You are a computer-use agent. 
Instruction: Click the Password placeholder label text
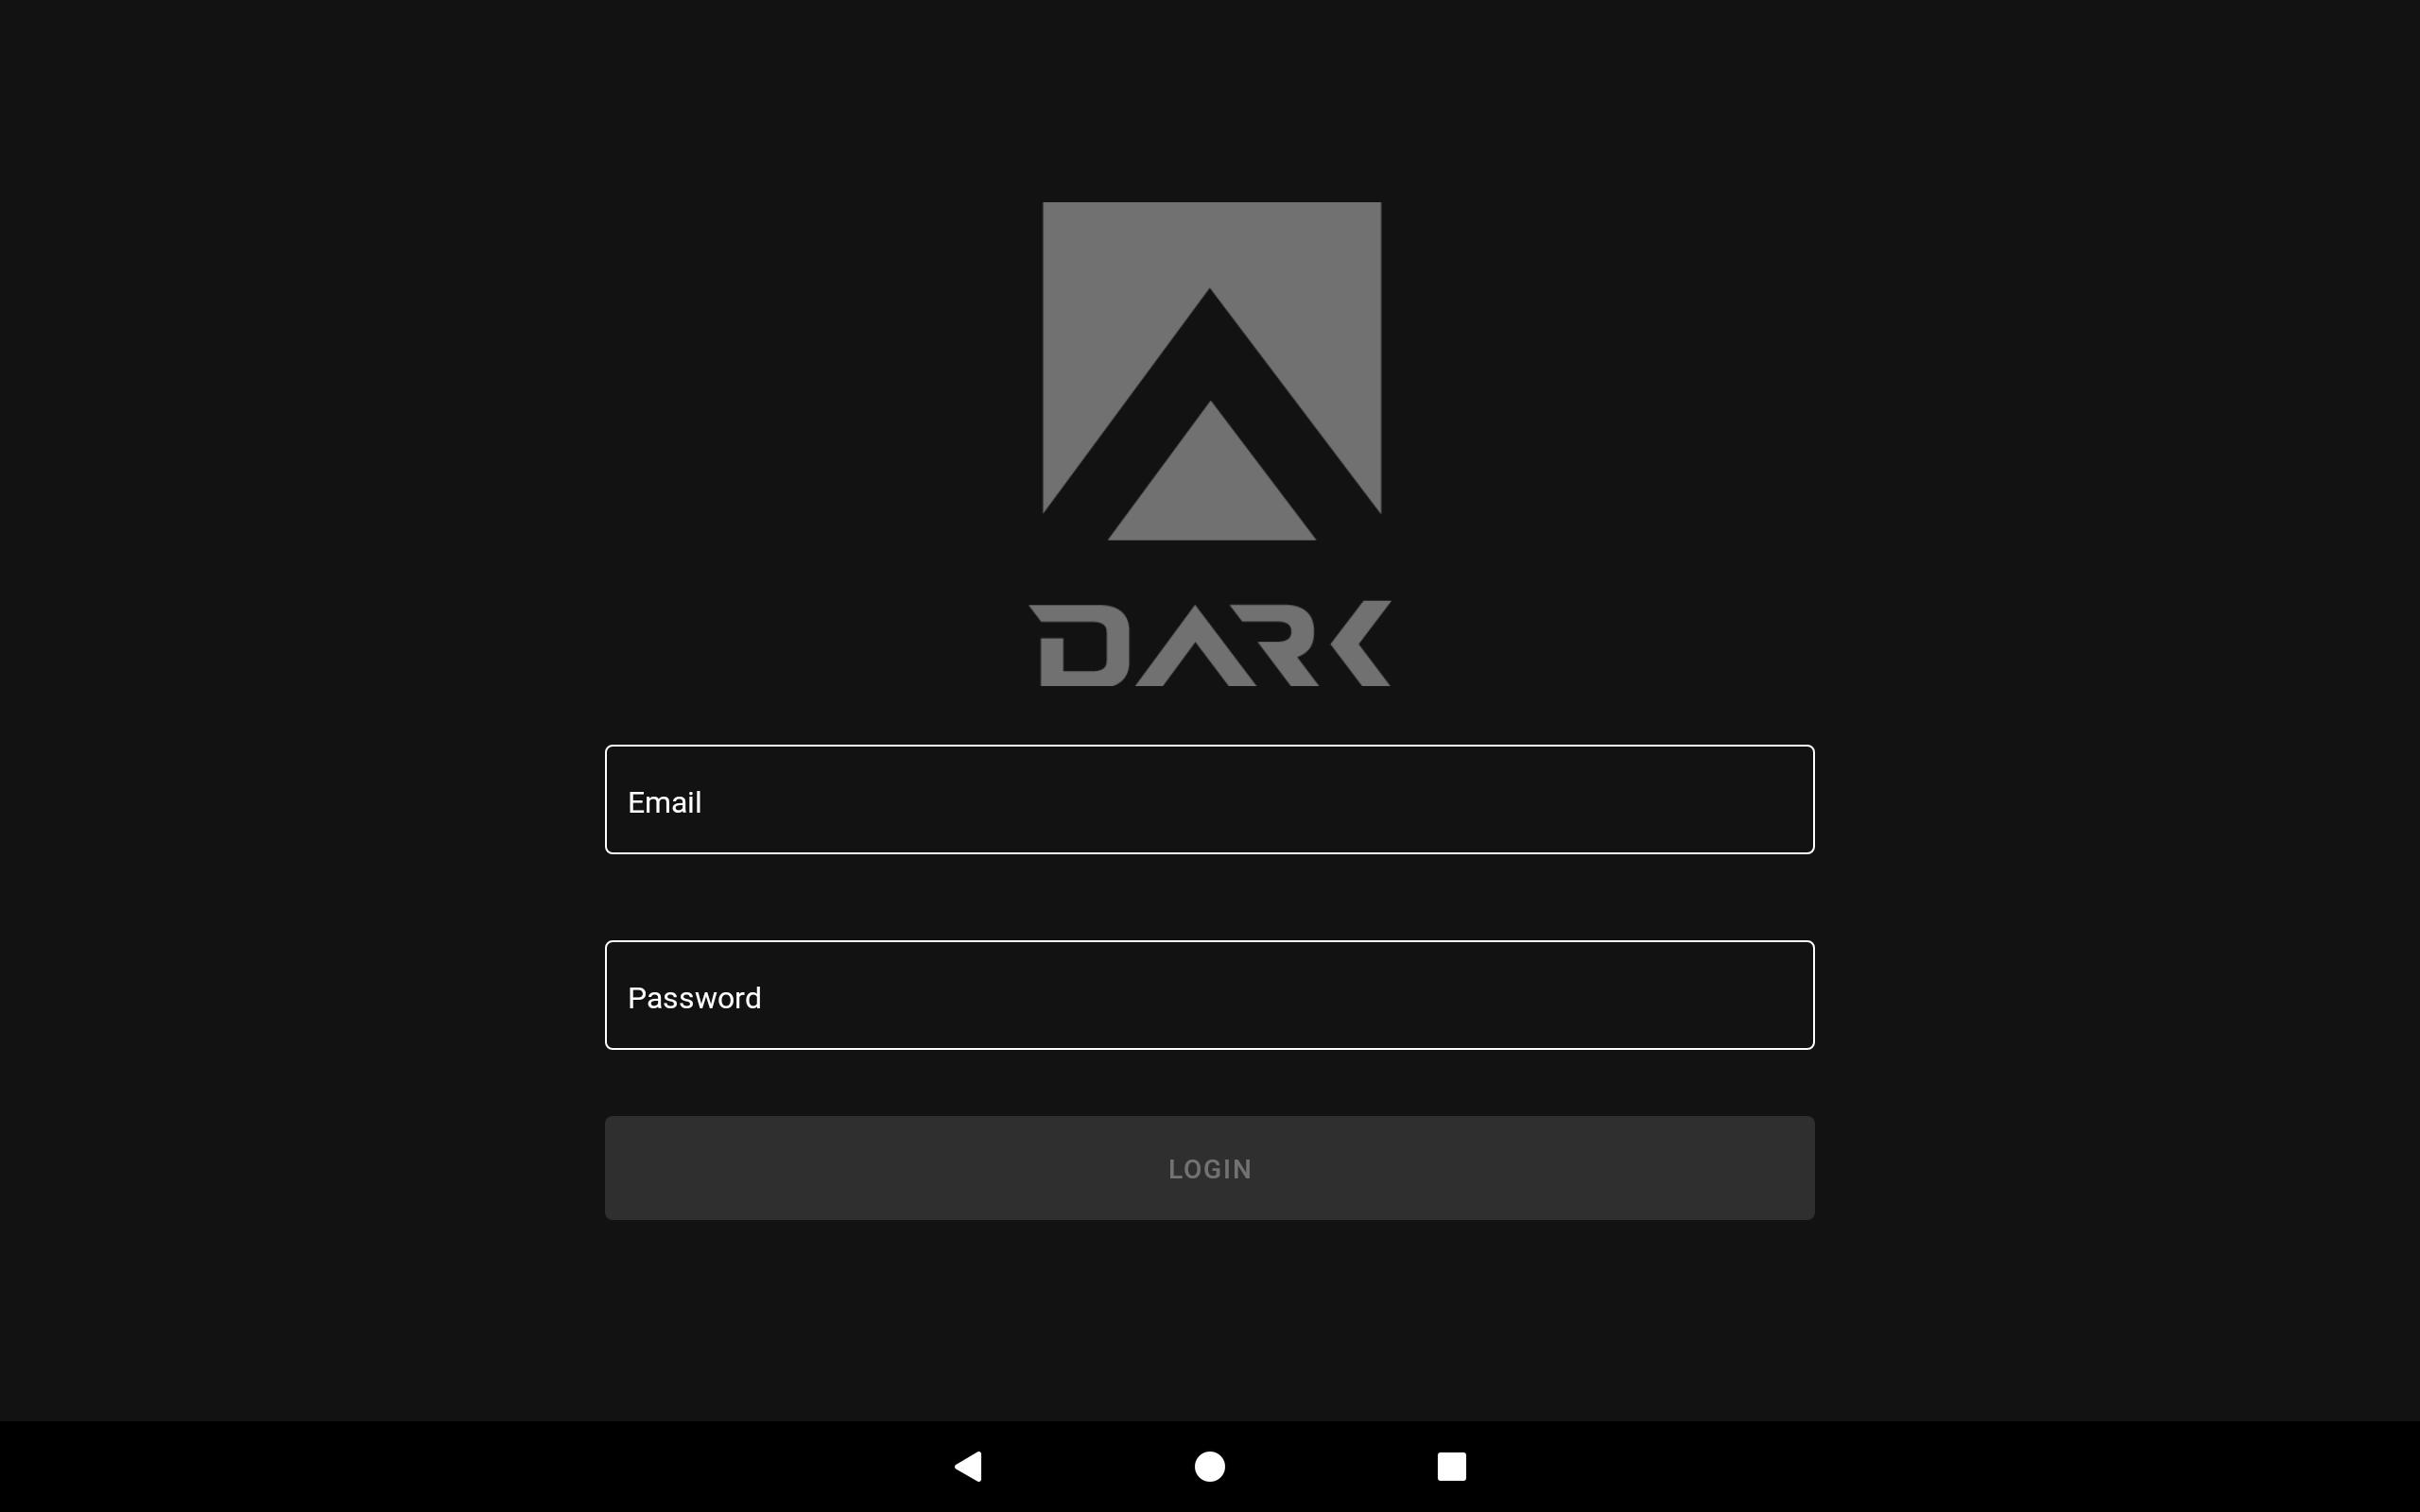coord(694,998)
